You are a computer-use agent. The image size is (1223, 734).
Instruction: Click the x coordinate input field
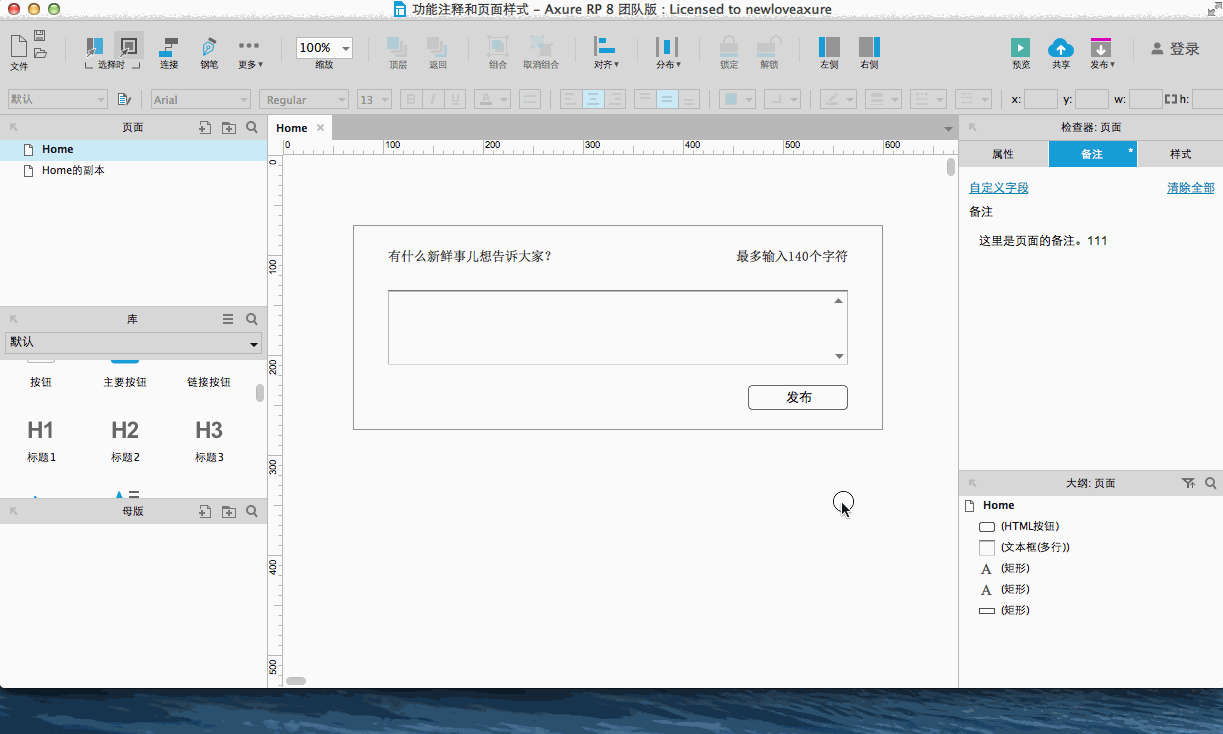pyautogui.click(x=1041, y=99)
